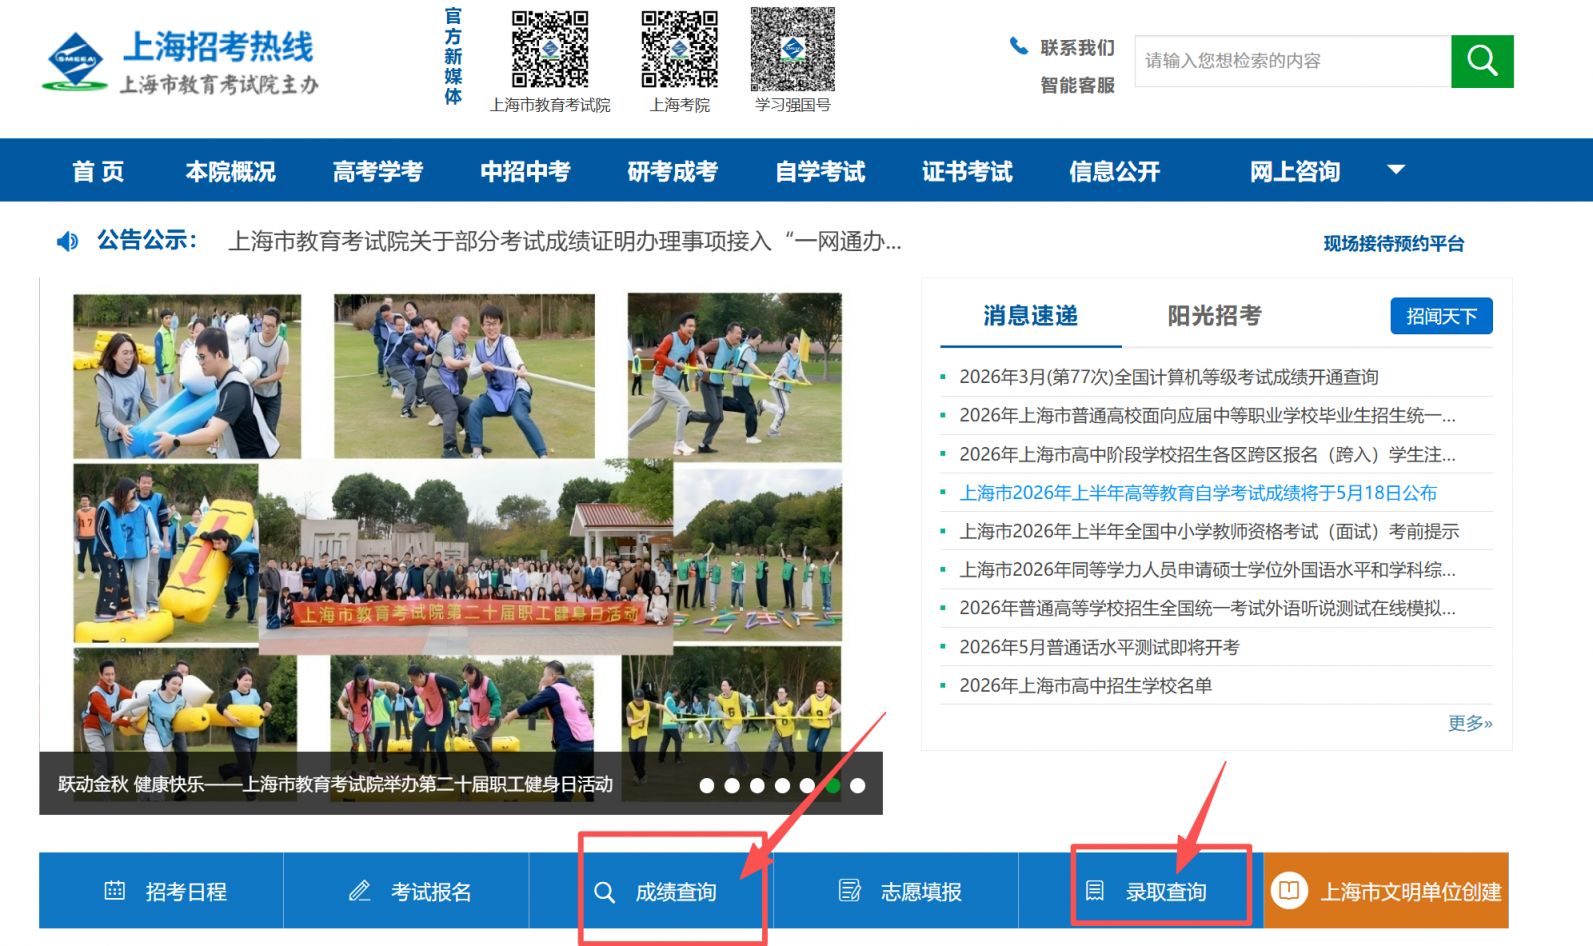Viewport: 1593px width, 946px height.
Task: Select the green active carousel dot
Action: [x=832, y=786]
